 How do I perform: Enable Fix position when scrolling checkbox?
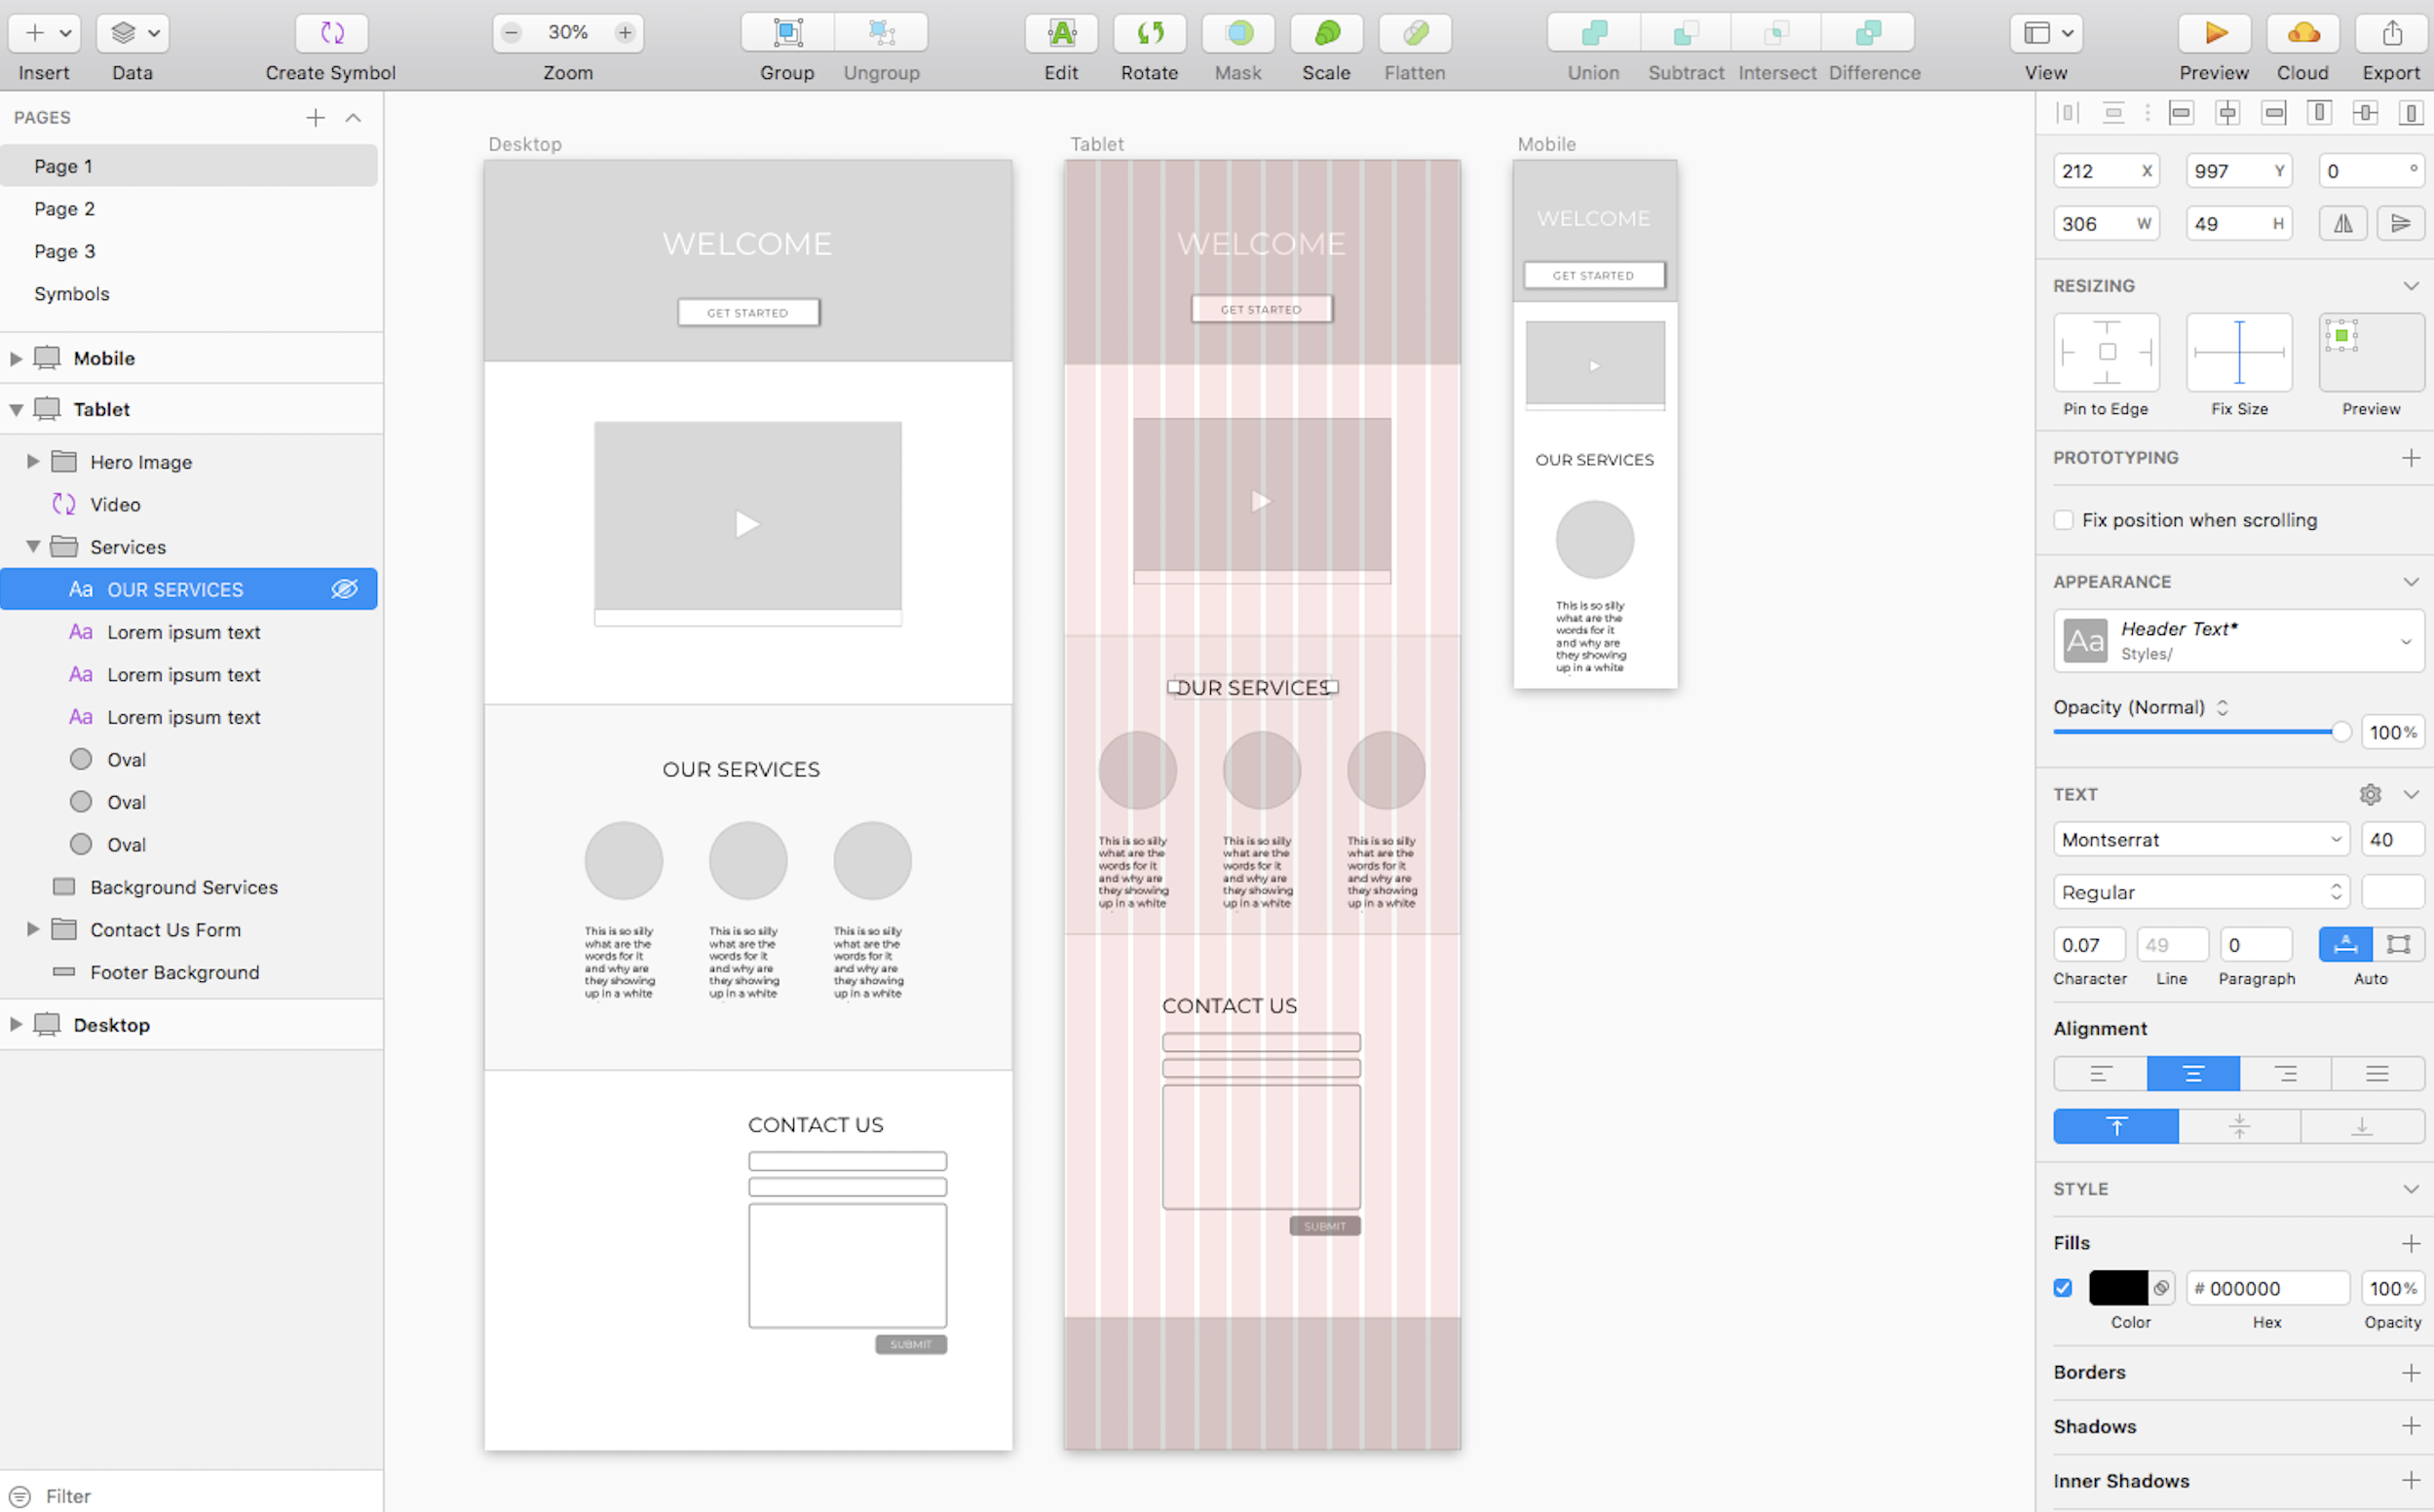[x=2063, y=520]
